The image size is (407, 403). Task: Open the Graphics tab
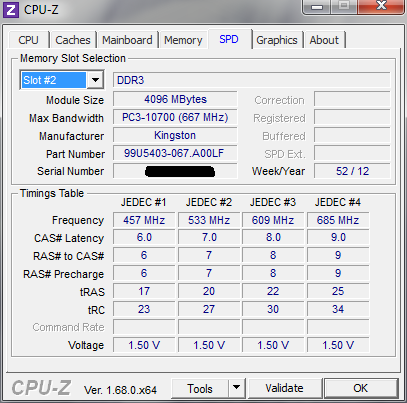point(277,40)
